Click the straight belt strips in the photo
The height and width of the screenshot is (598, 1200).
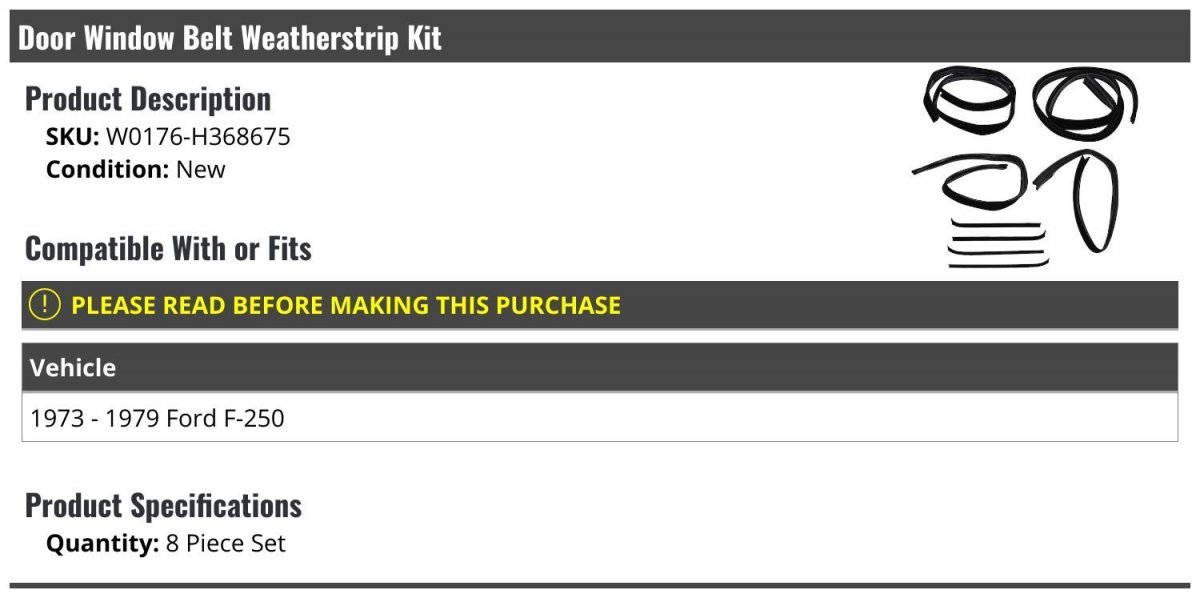(997, 243)
